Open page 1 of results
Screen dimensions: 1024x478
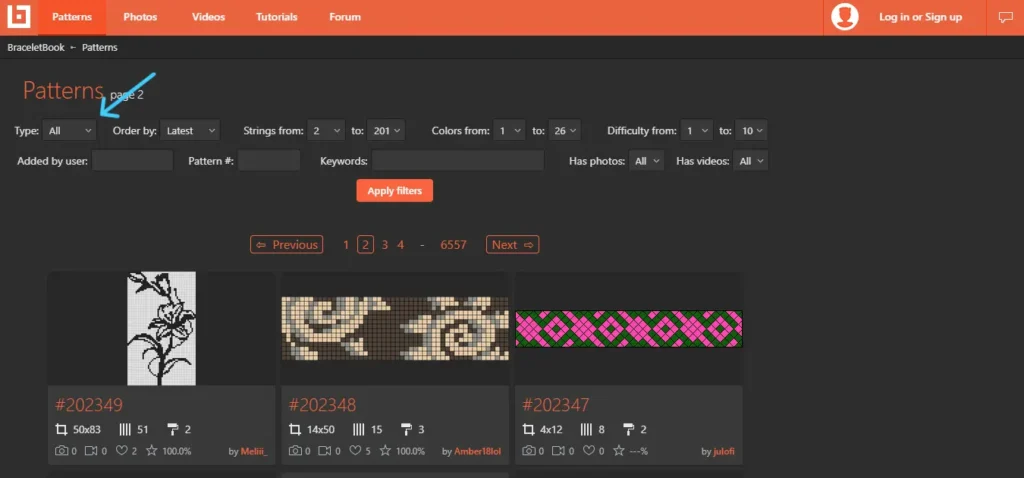click(346, 245)
